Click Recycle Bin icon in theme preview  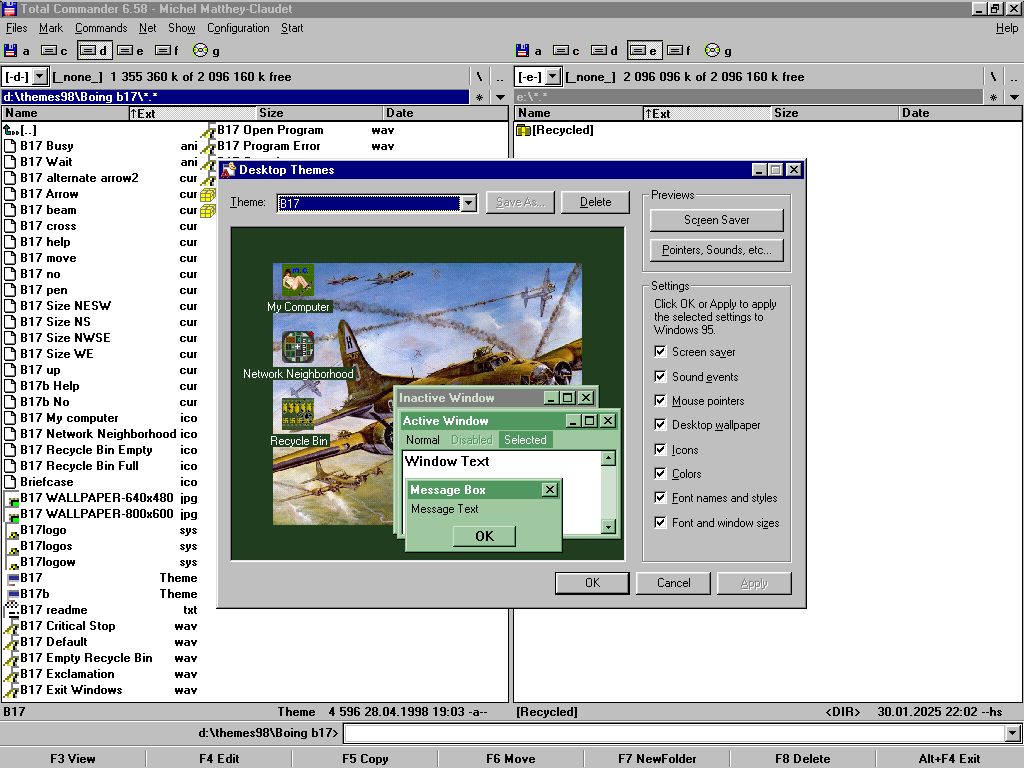pos(298,415)
